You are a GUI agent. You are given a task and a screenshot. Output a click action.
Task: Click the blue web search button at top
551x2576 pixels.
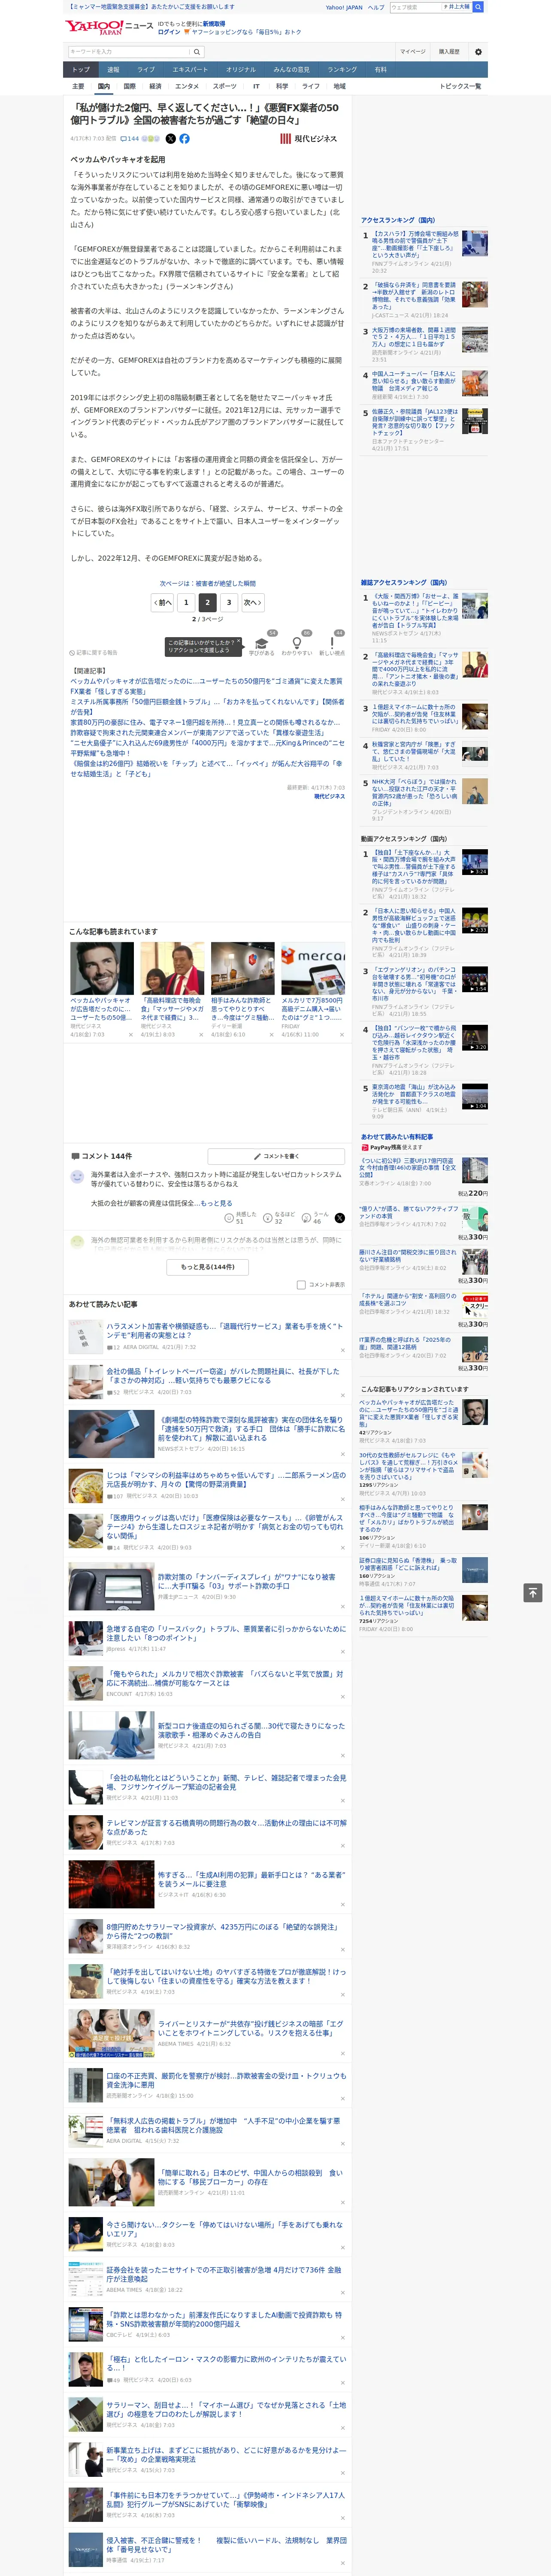click(478, 7)
